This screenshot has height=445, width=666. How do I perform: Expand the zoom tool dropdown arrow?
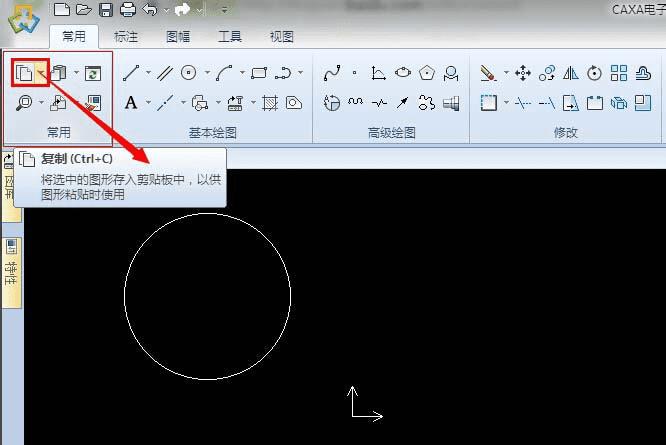41,103
